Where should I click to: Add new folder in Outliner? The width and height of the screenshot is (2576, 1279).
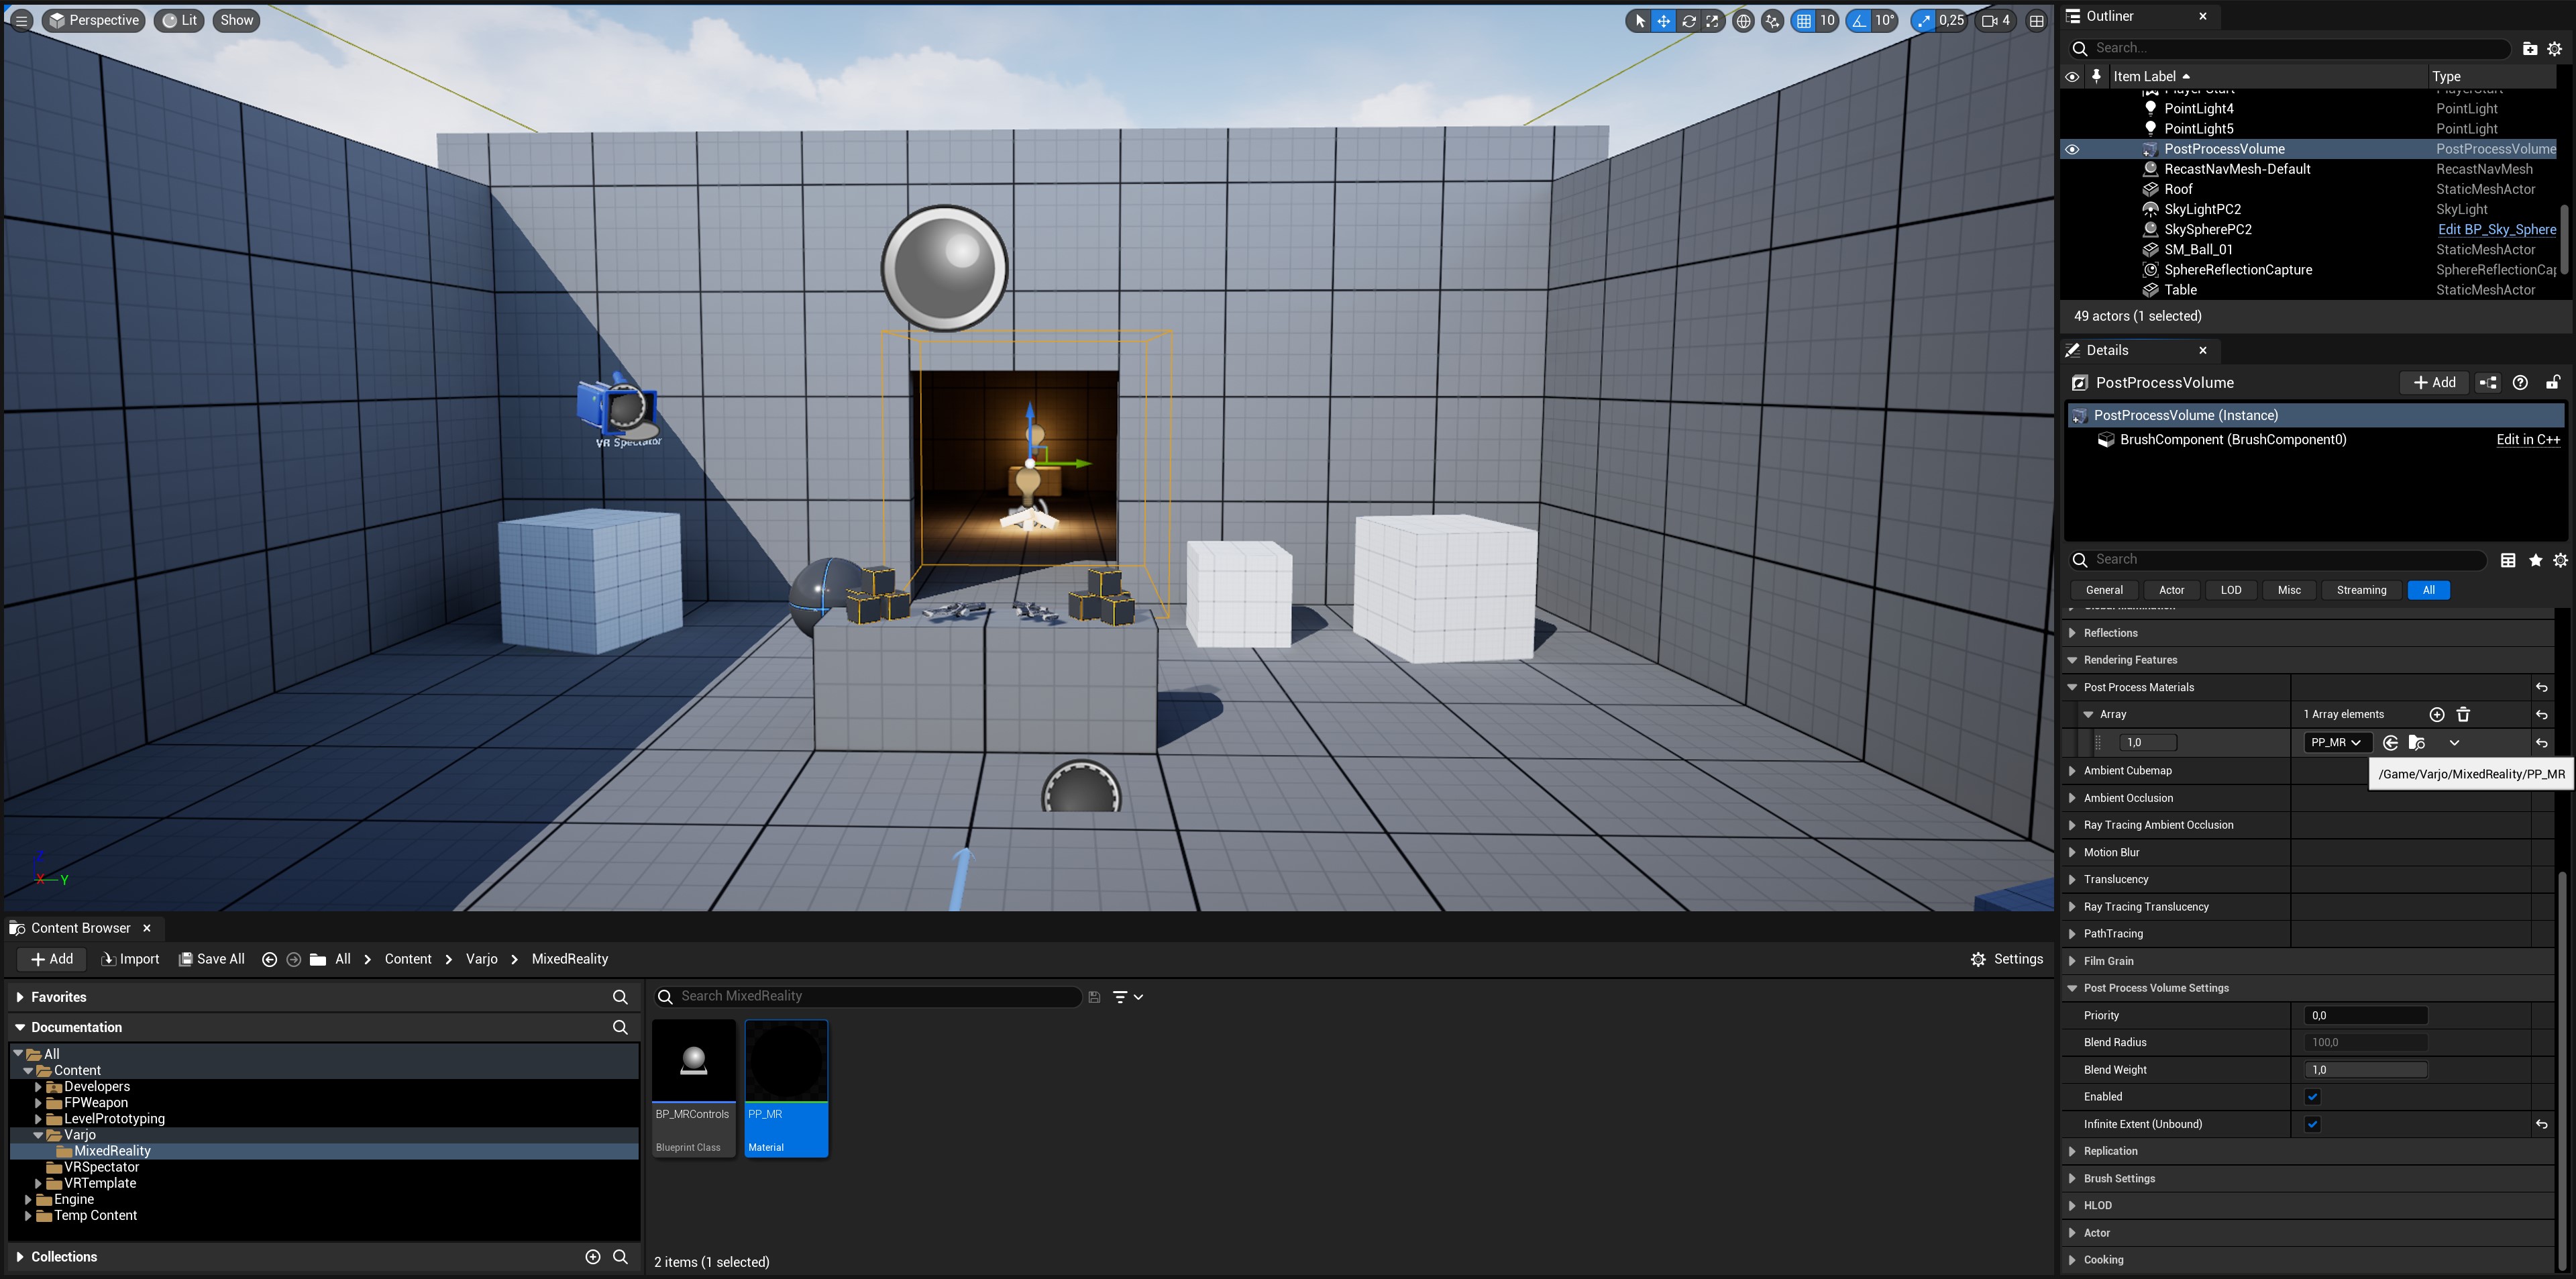tap(2529, 48)
